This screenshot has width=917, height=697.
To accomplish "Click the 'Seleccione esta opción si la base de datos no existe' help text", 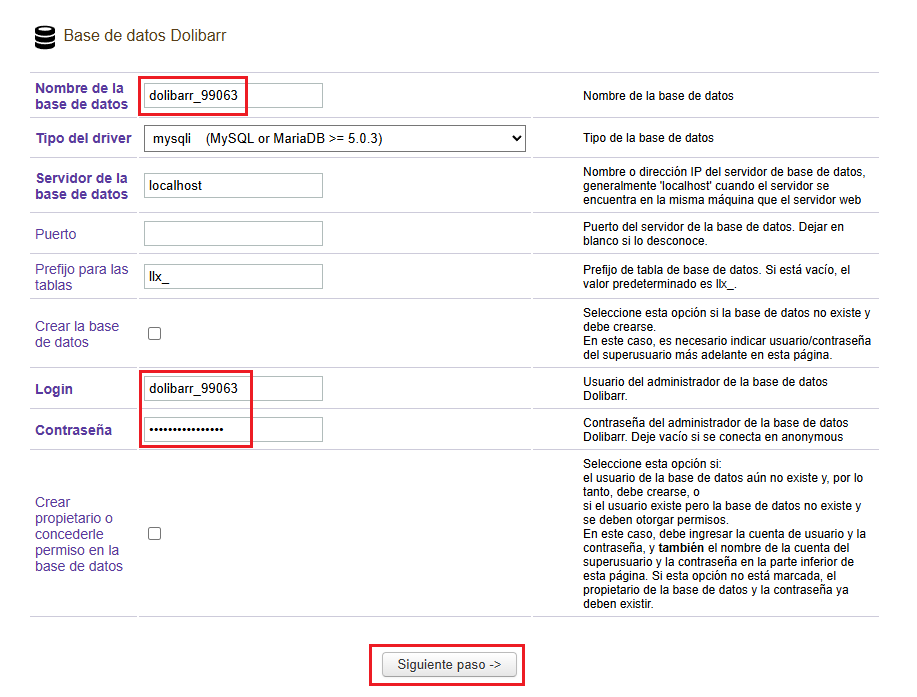I will pos(727,334).
